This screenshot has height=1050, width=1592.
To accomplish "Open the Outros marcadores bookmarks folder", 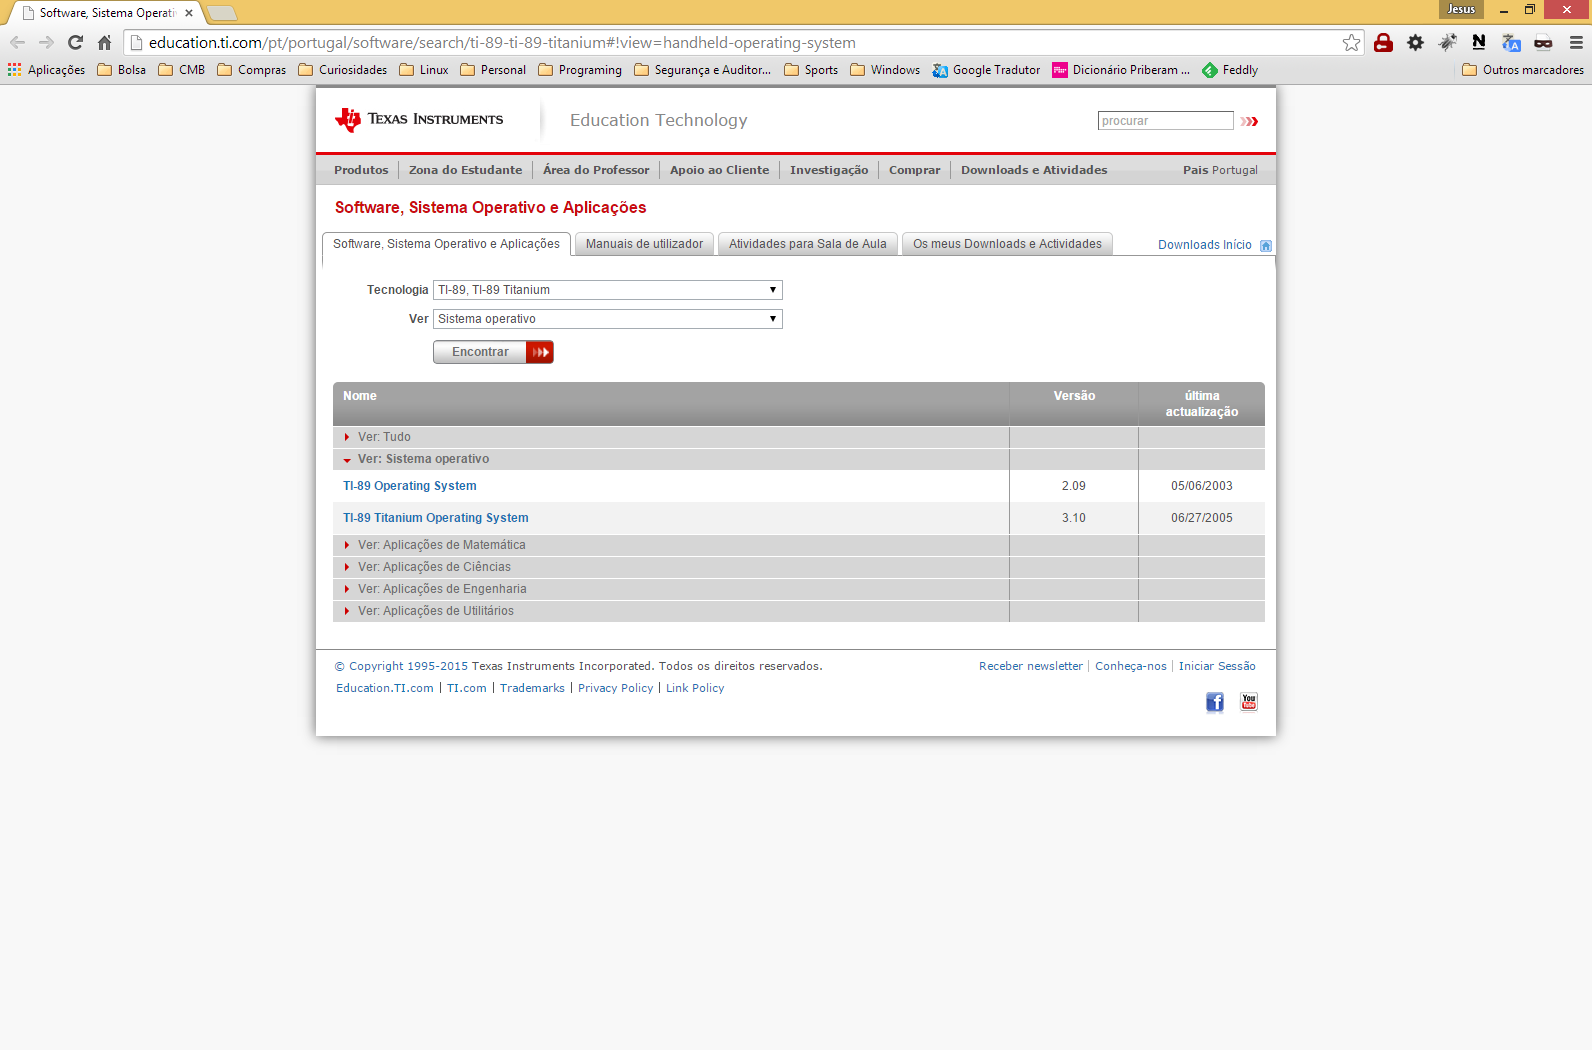I will [x=1523, y=70].
